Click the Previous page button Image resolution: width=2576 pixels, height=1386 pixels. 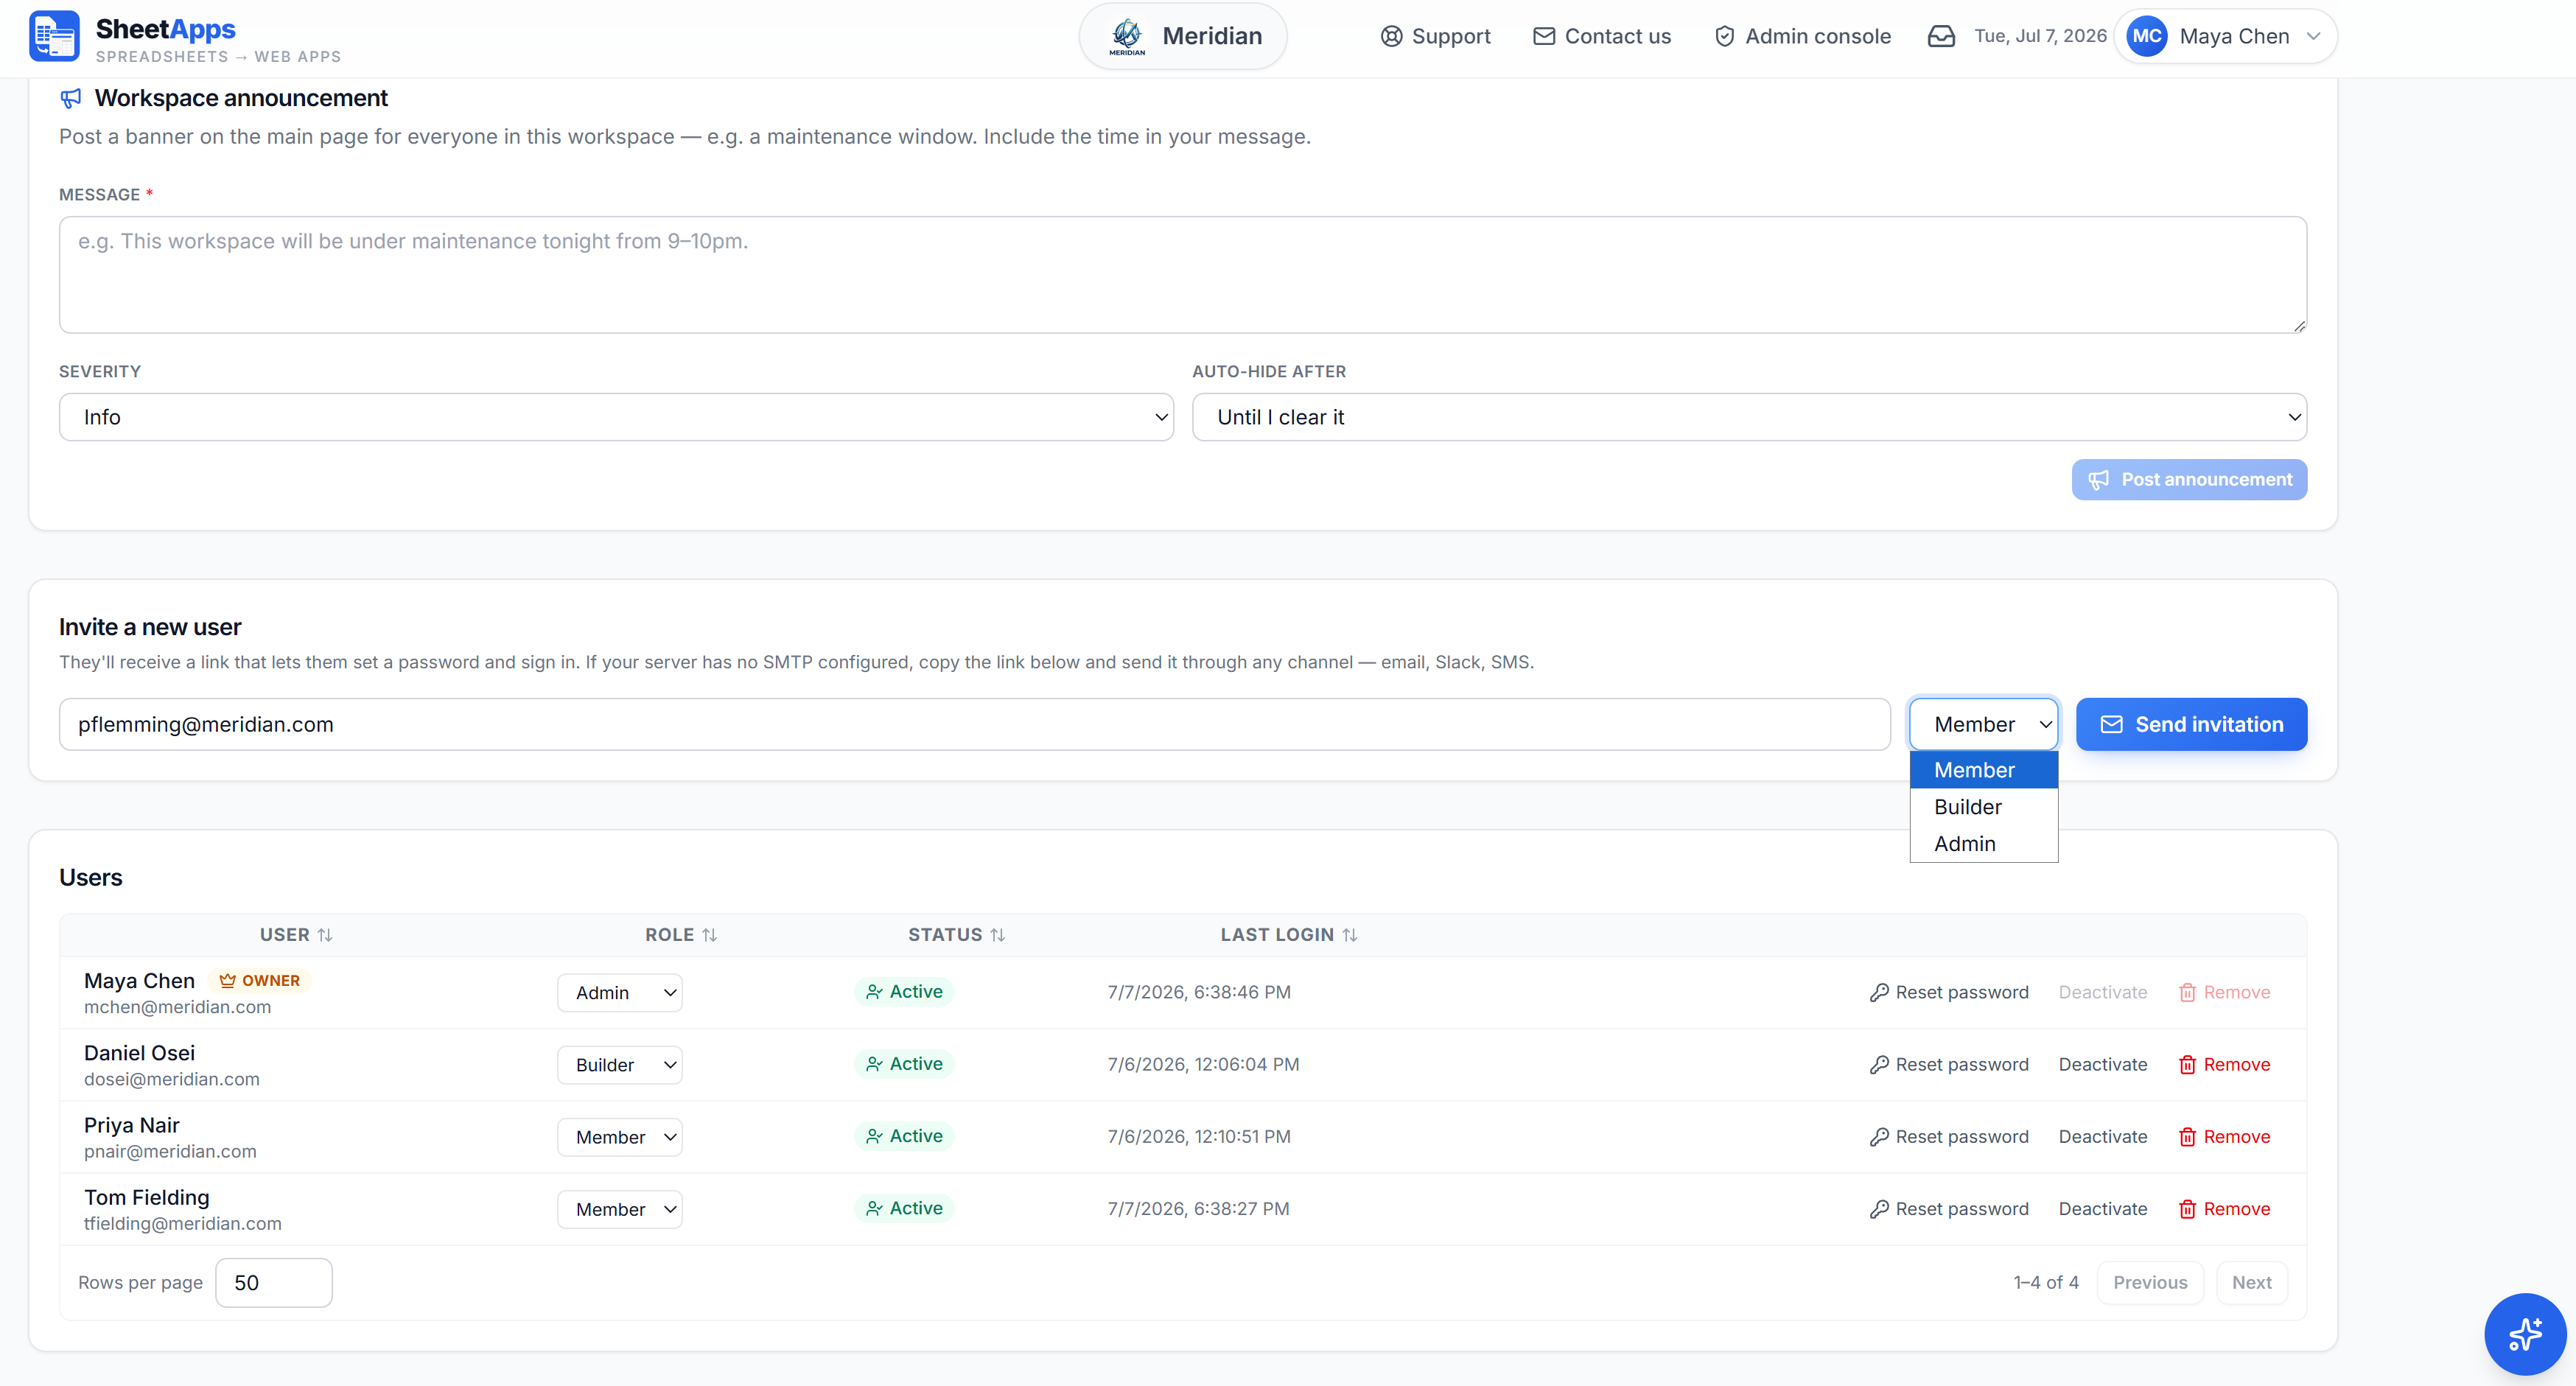pos(2150,1283)
